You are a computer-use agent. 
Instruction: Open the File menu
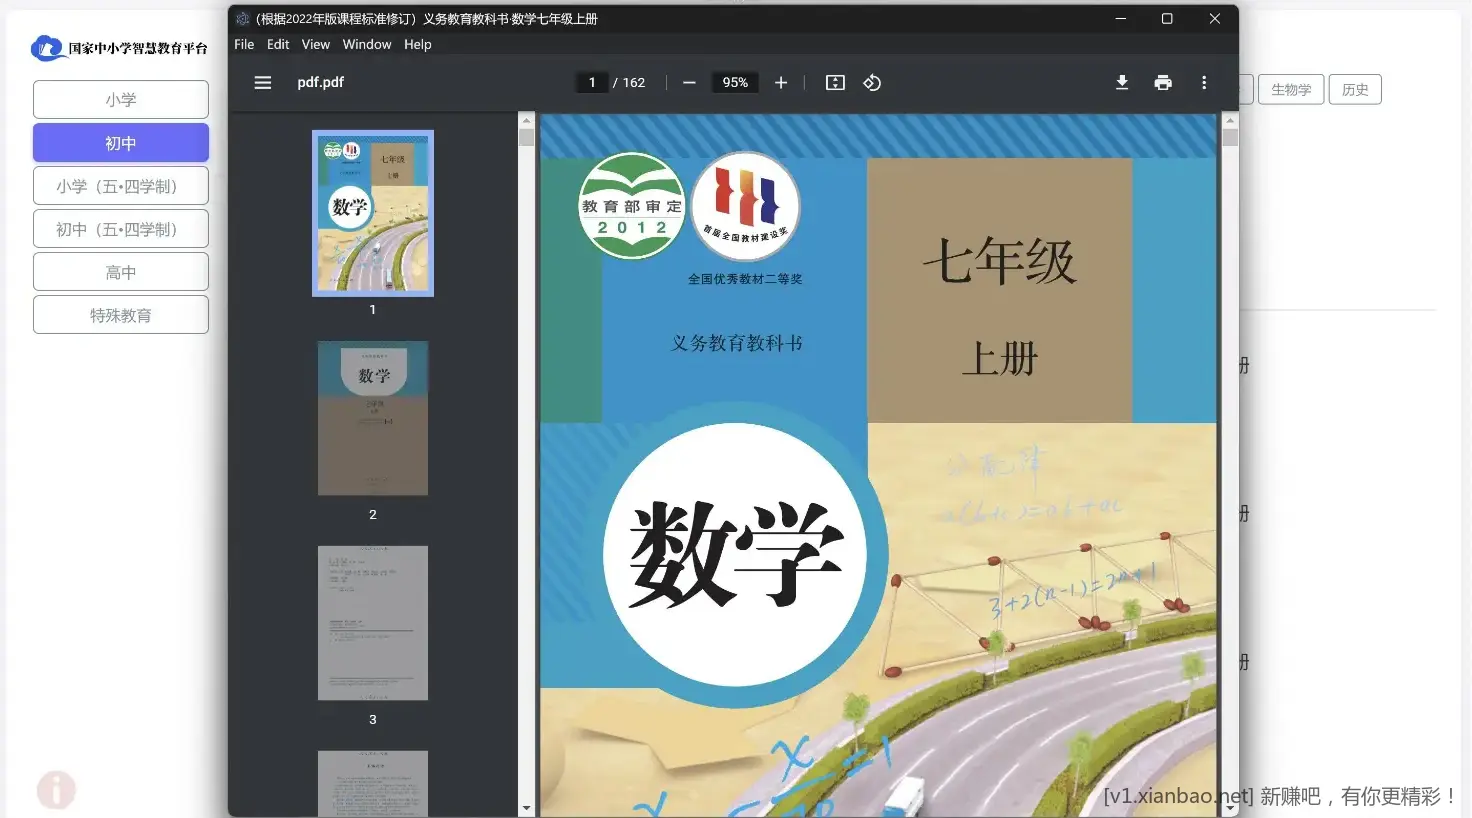(243, 44)
